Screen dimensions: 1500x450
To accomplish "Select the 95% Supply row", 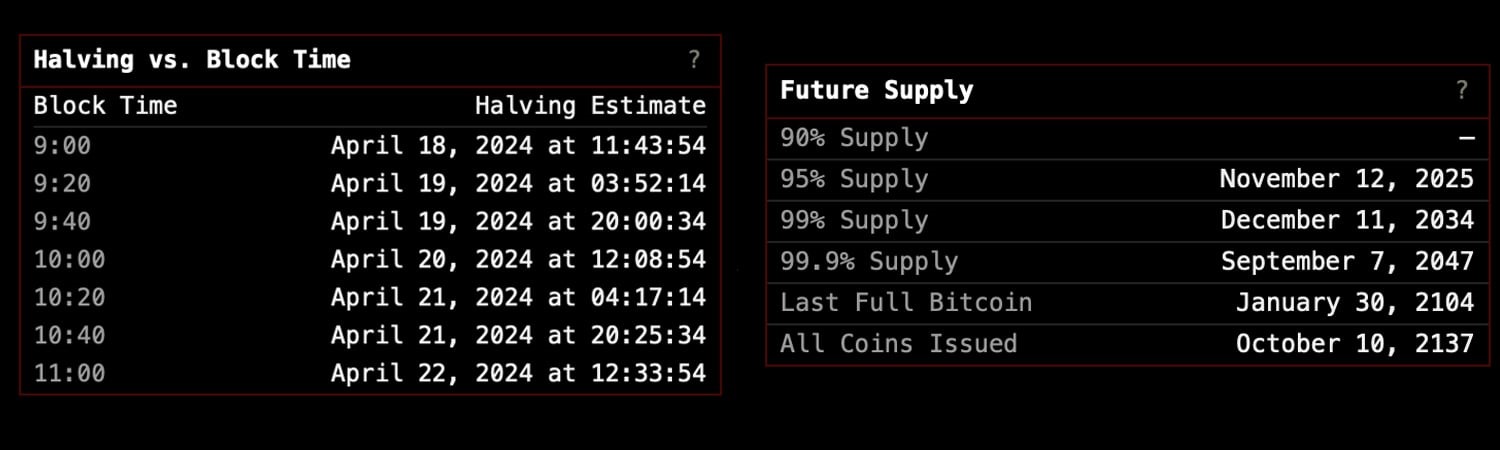I will pyautogui.click(x=1125, y=180).
